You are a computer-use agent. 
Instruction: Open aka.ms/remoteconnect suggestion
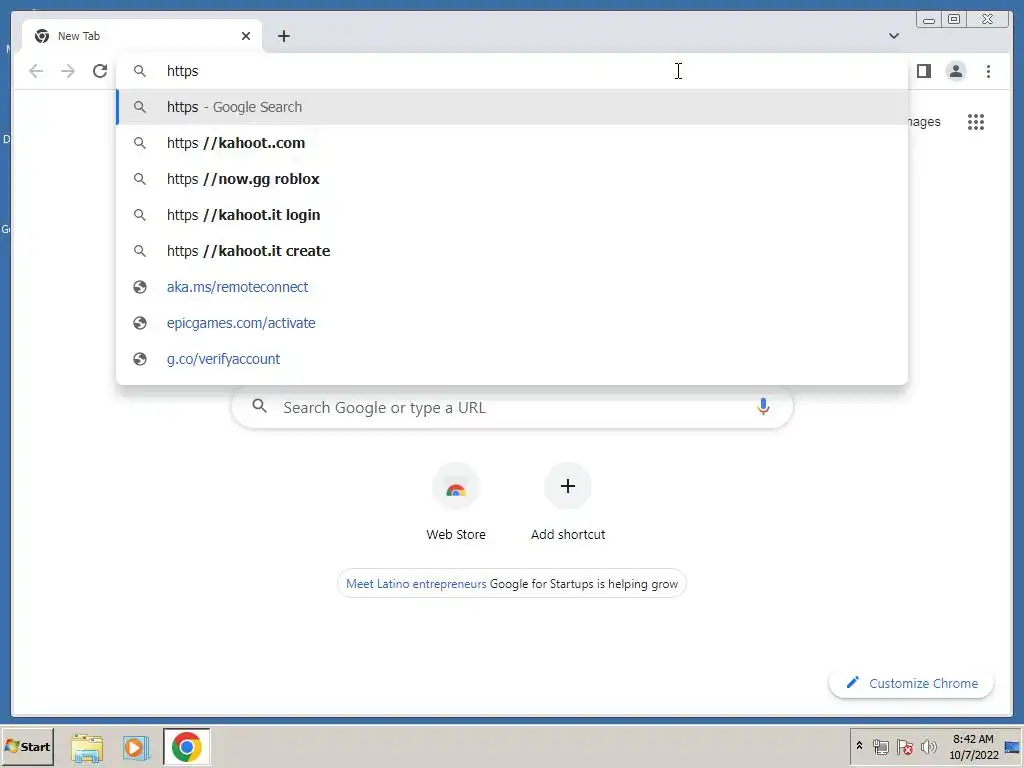[x=512, y=287]
